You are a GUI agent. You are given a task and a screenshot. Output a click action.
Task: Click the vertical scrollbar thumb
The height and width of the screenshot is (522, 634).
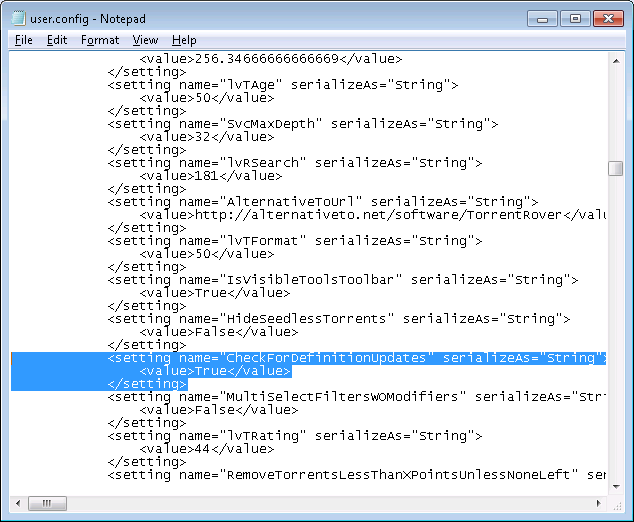pyautogui.click(x=616, y=169)
